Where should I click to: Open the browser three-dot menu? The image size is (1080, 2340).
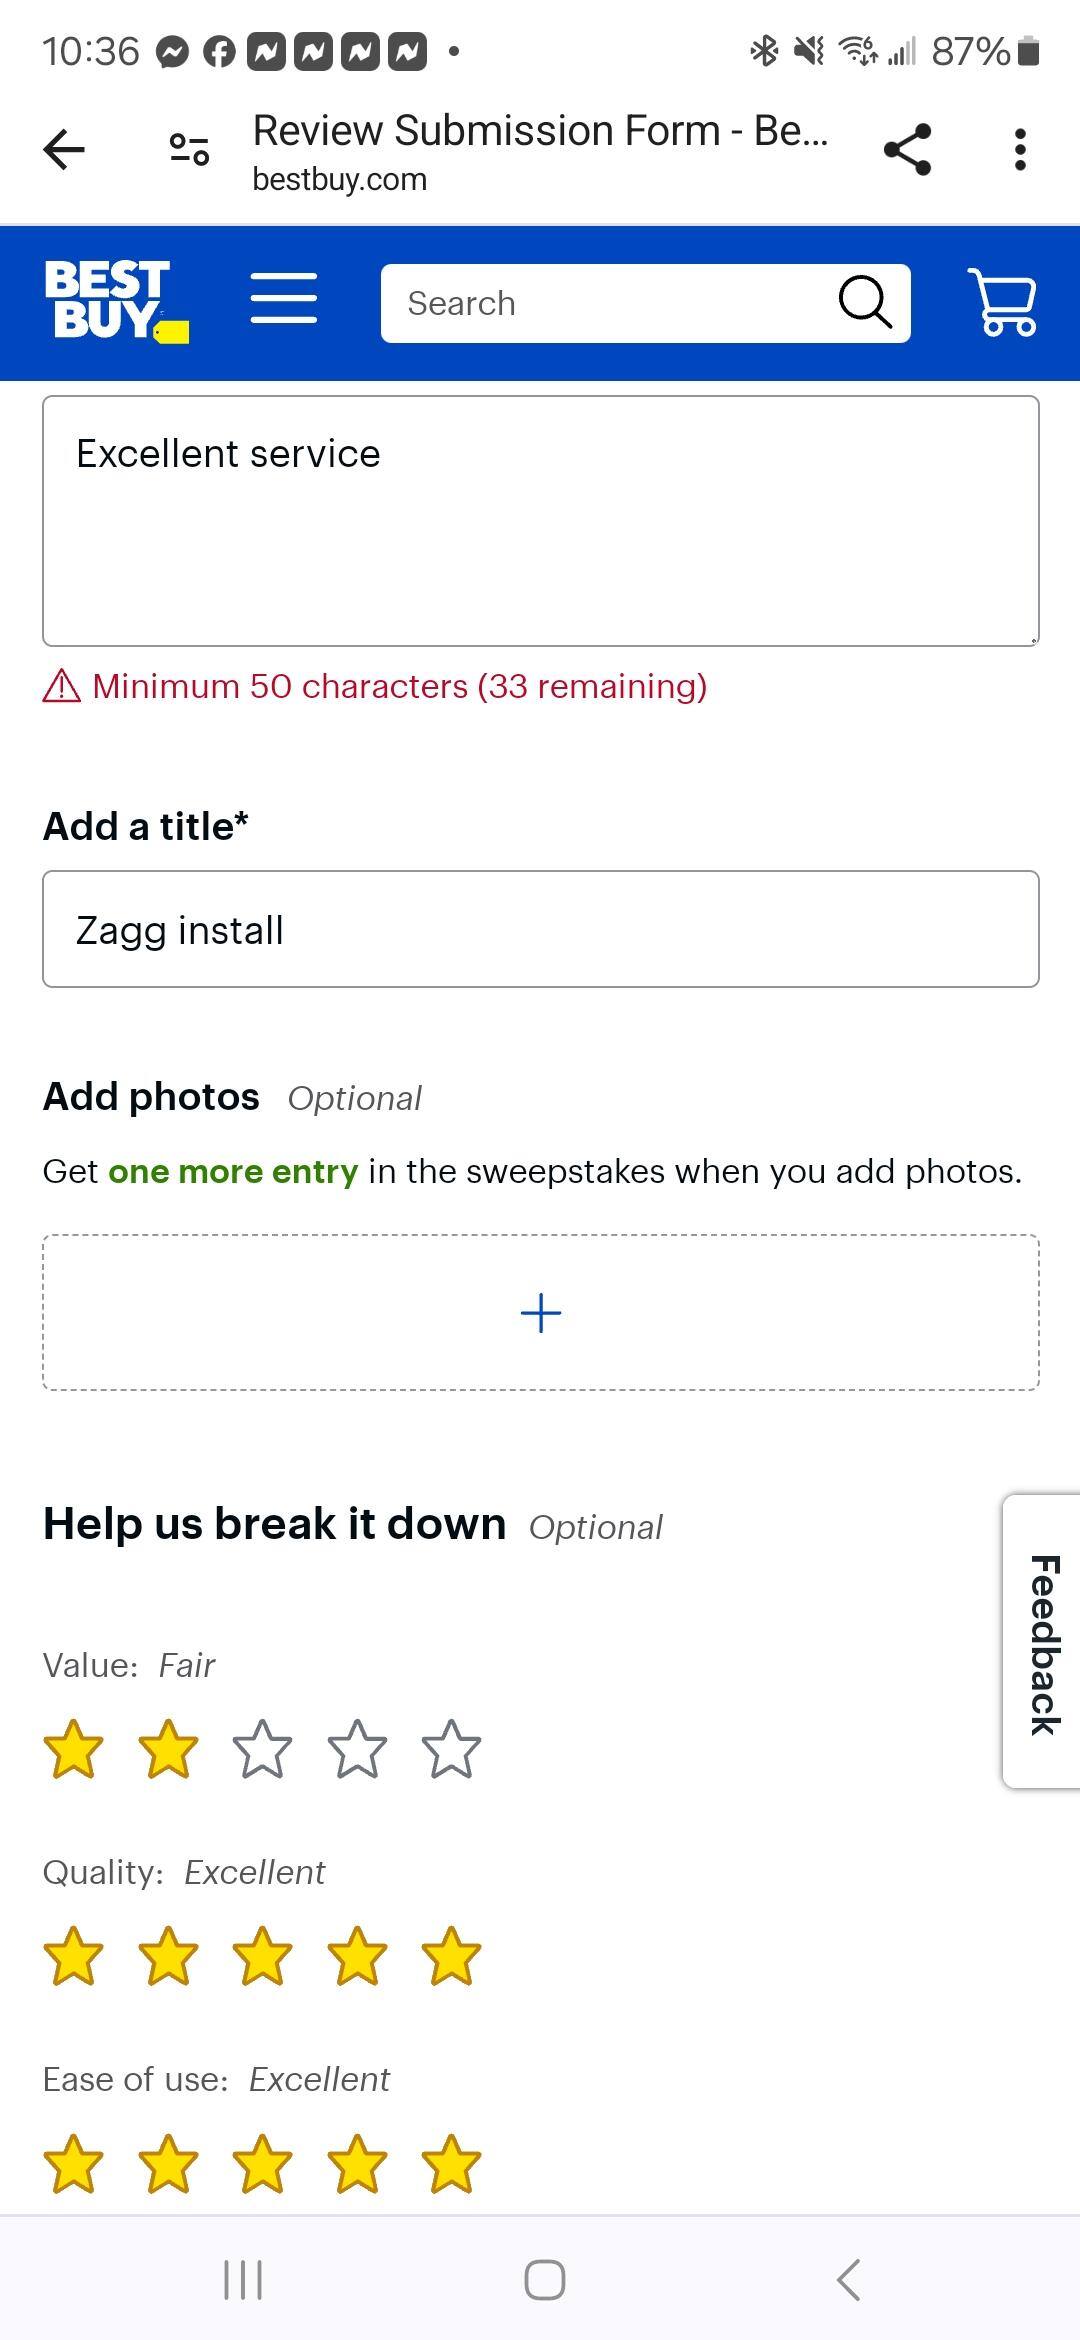click(1020, 149)
